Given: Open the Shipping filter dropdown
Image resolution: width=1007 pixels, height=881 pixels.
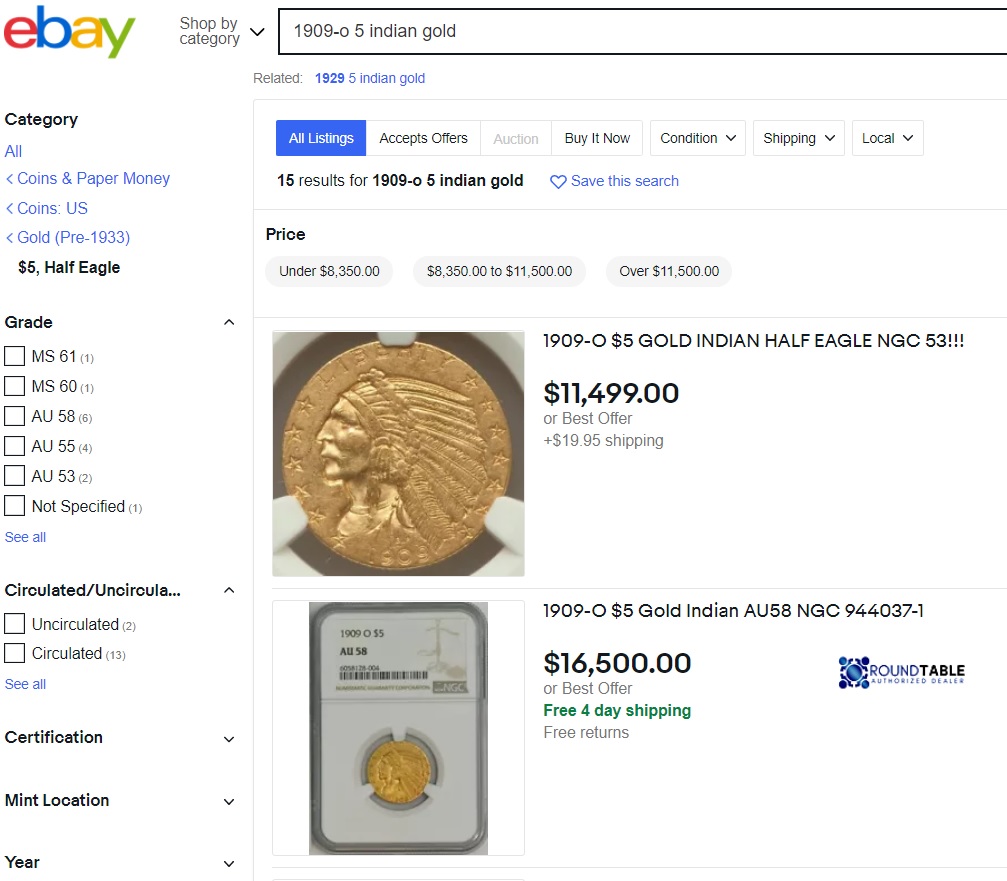Looking at the screenshot, I should point(798,138).
